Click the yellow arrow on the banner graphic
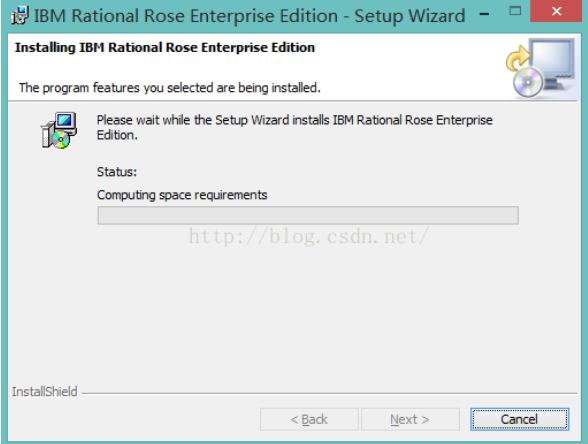The width and height of the screenshot is (588, 444). [x=518, y=58]
